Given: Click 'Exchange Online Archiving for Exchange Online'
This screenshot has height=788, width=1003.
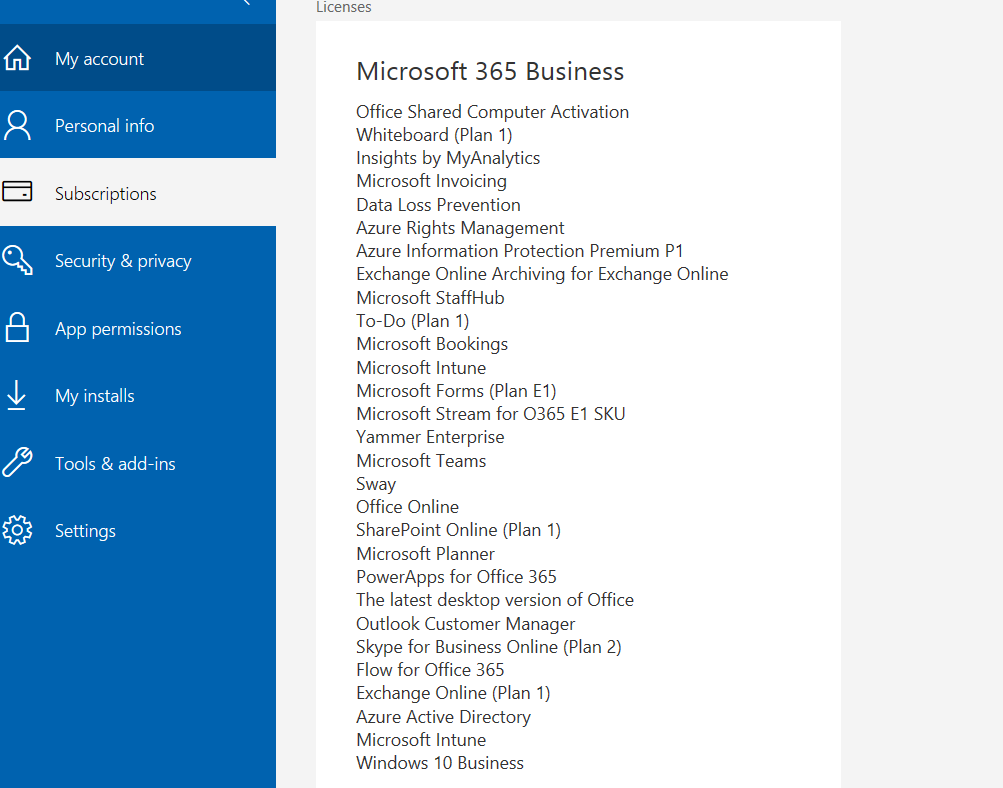Looking at the screenshot, I should (x=542, y=274).
